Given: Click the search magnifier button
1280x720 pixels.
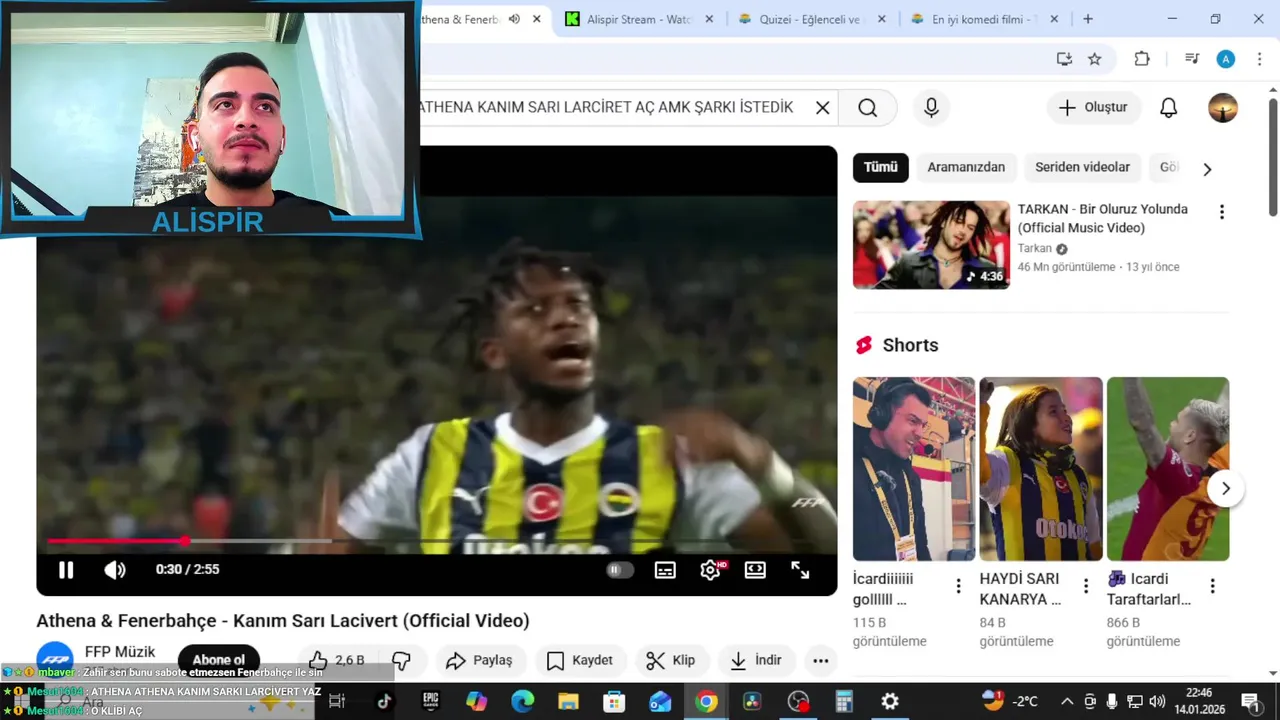Looking at the screenshot, I should pos(868,108).
